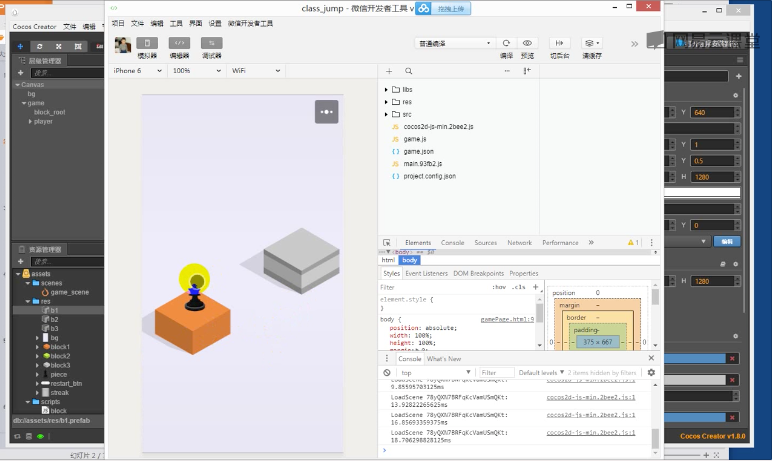Click the warning count indicator
Viewport: 772px width, 461px height.
tap(633, 242)
